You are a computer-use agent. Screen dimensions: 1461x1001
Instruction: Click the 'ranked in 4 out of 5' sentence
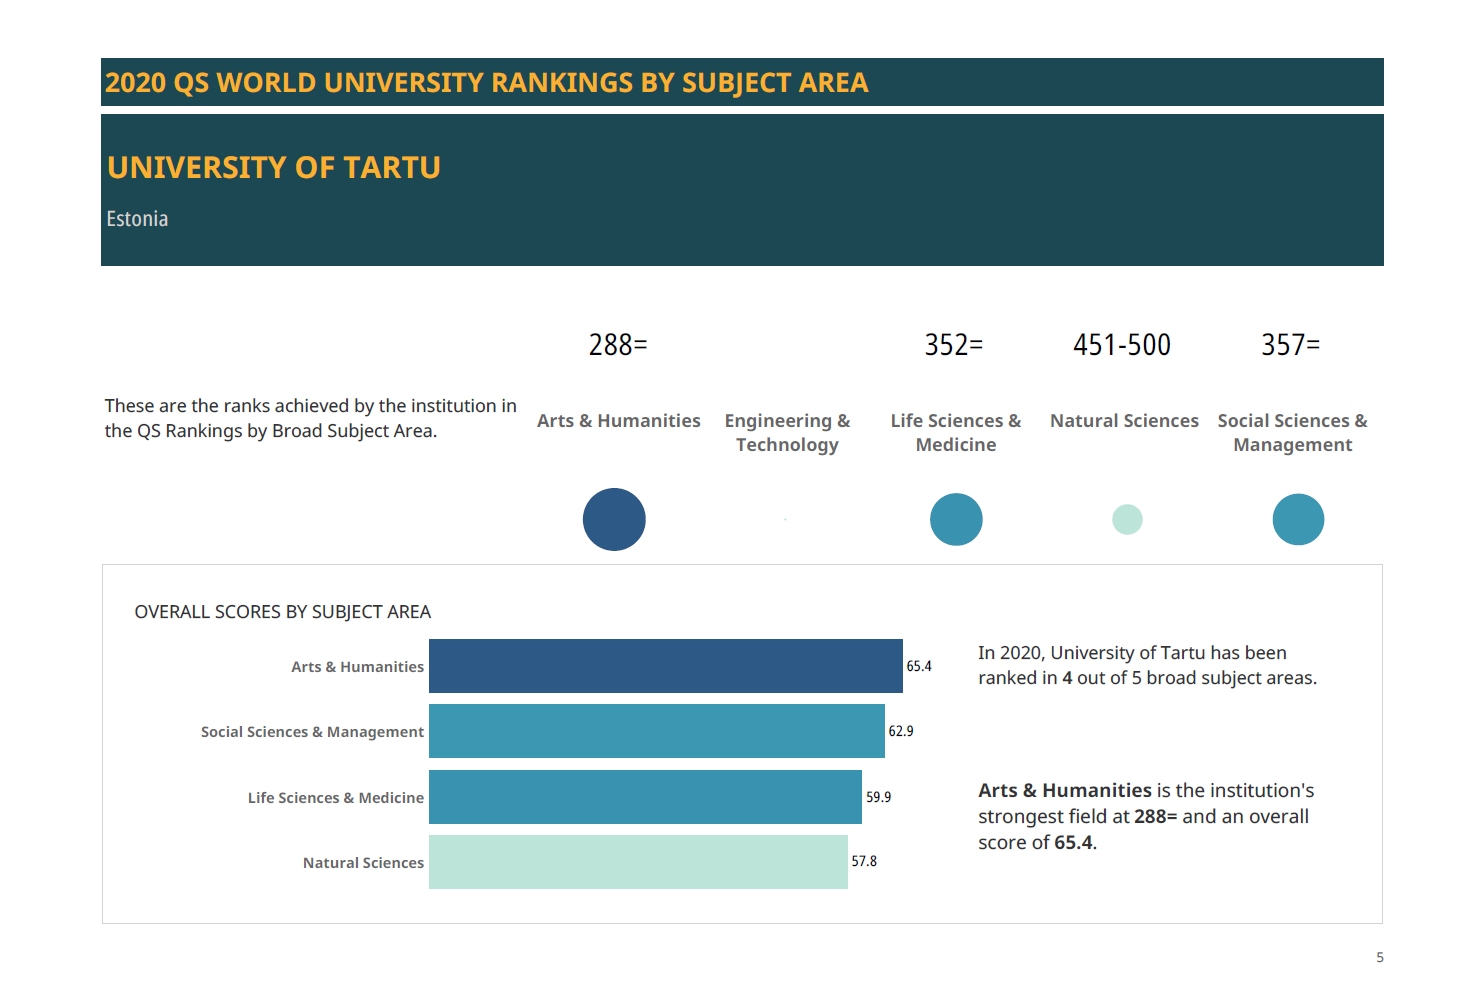point(1147,665)
